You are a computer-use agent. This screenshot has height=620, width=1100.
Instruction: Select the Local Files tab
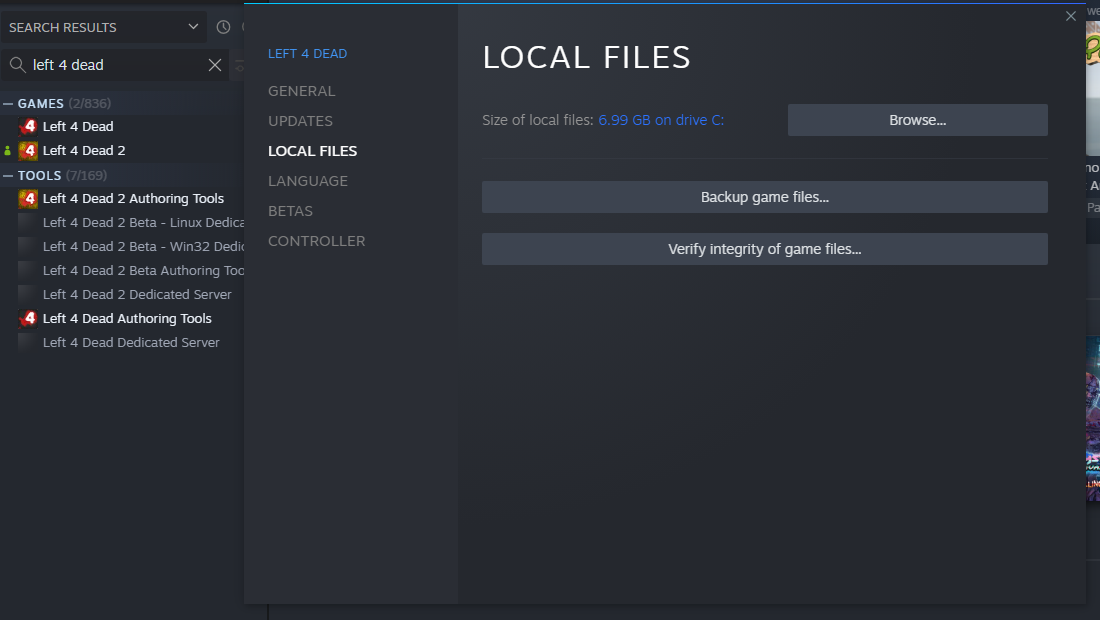[x=312, y=151]
